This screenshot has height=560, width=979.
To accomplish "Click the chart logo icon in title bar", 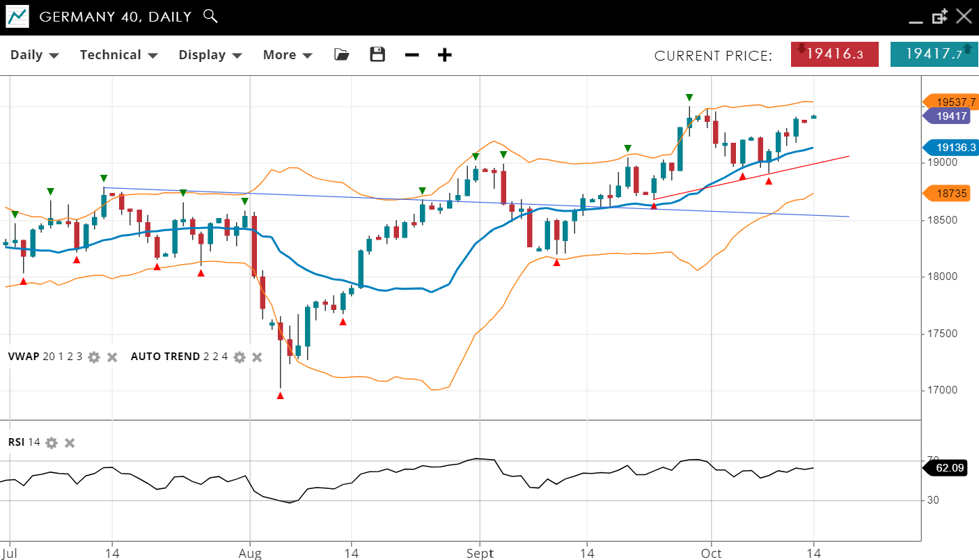I will [x=17, y=16].
